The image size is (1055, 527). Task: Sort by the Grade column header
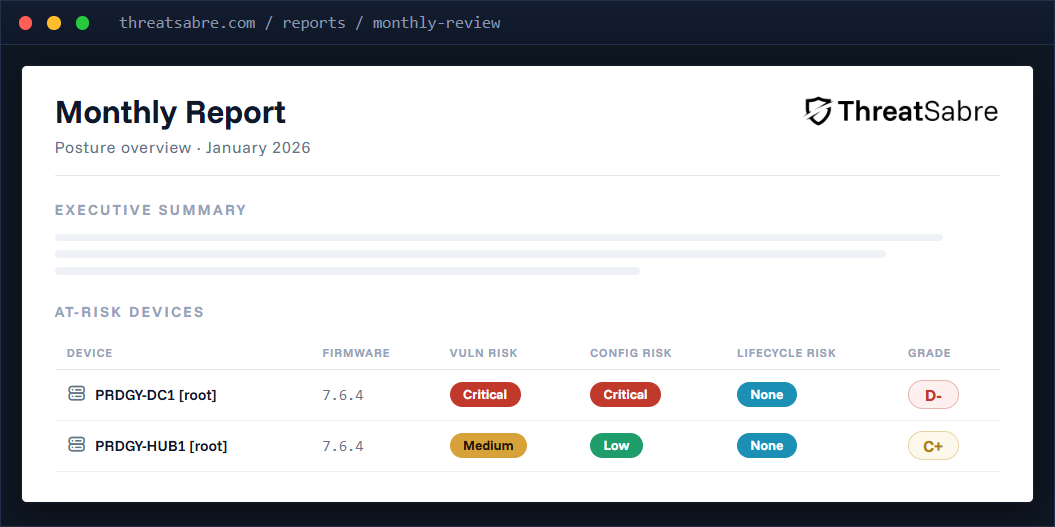coord(929,353)
